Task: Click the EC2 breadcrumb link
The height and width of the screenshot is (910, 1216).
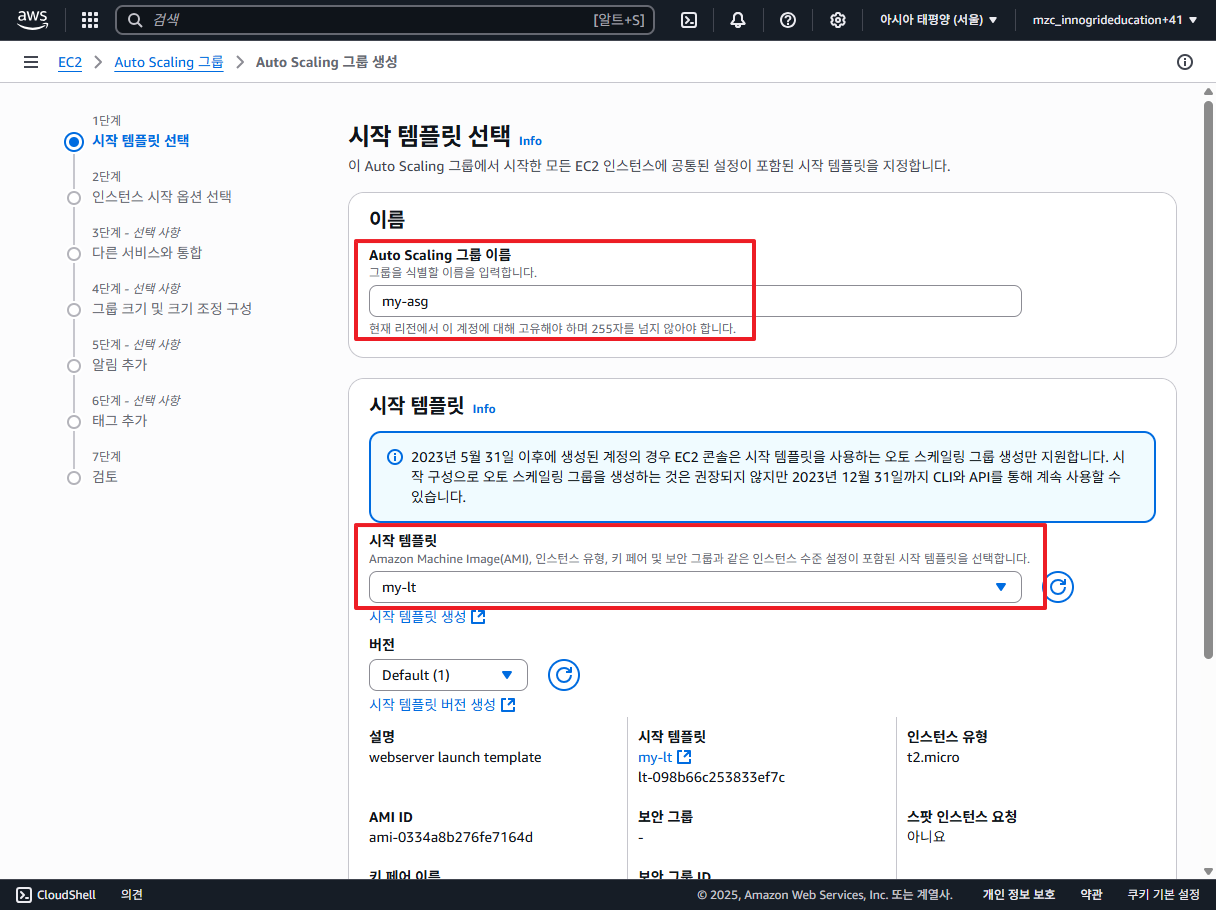Action: tap(70, 62)
